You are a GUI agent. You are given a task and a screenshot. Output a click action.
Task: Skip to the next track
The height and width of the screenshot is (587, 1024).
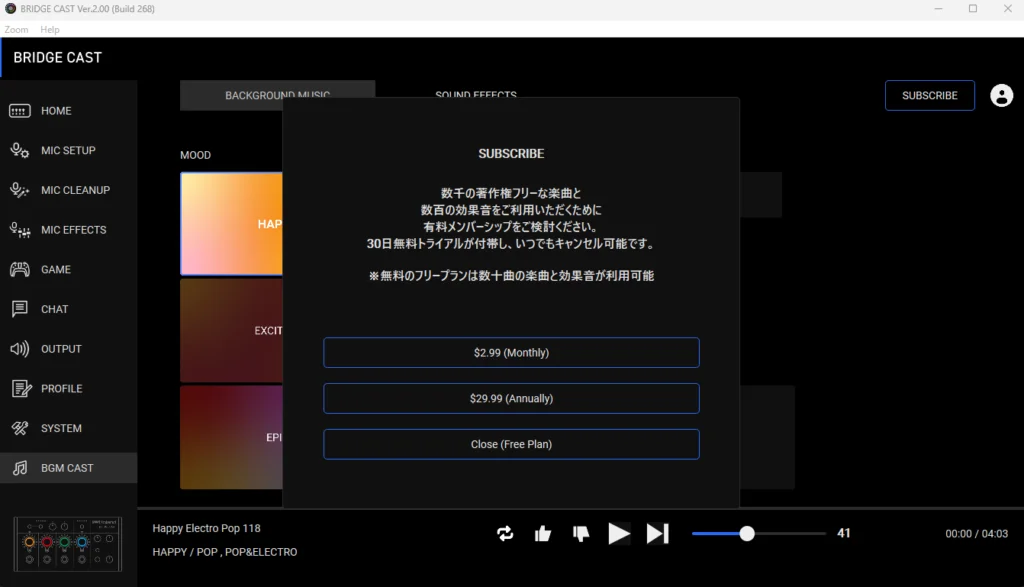[657, 534]
